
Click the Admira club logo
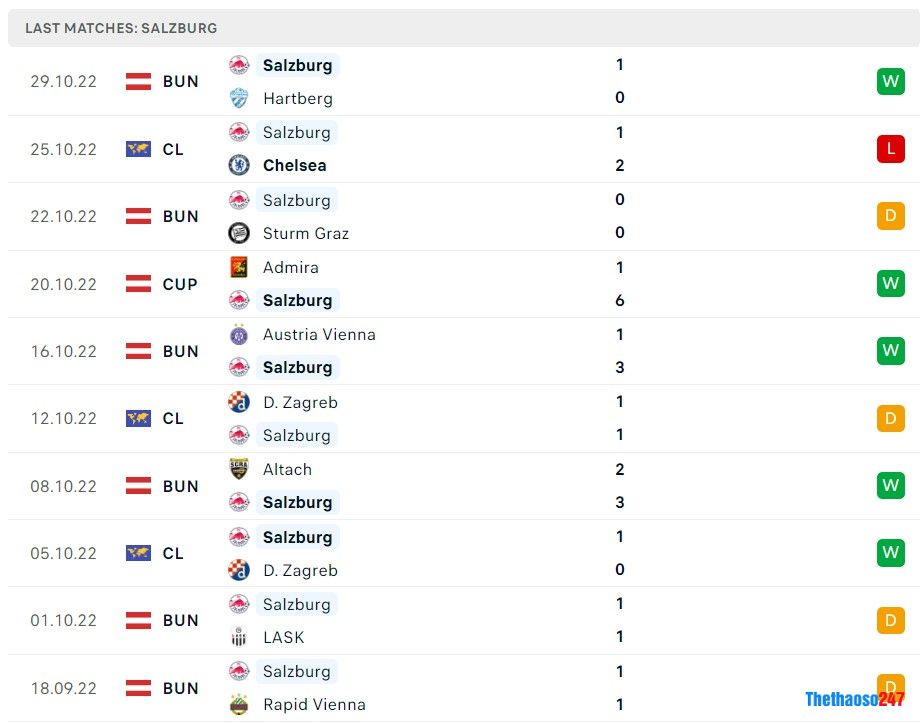(x=239, y=267)
